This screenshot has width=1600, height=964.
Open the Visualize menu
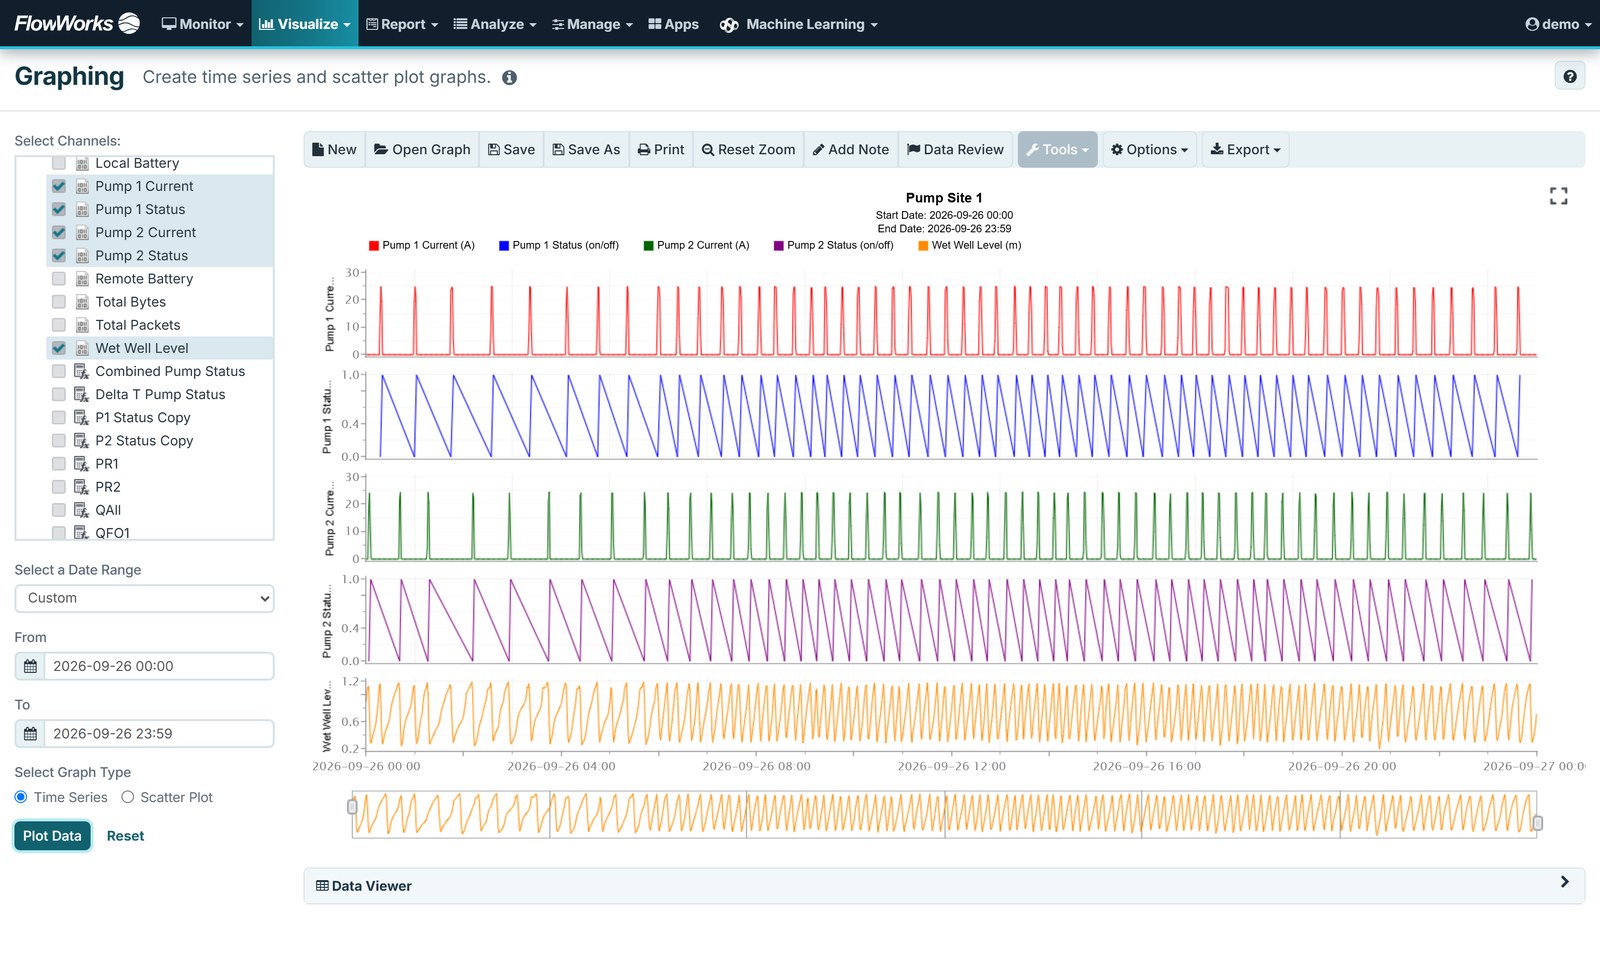tap(304, 24)
